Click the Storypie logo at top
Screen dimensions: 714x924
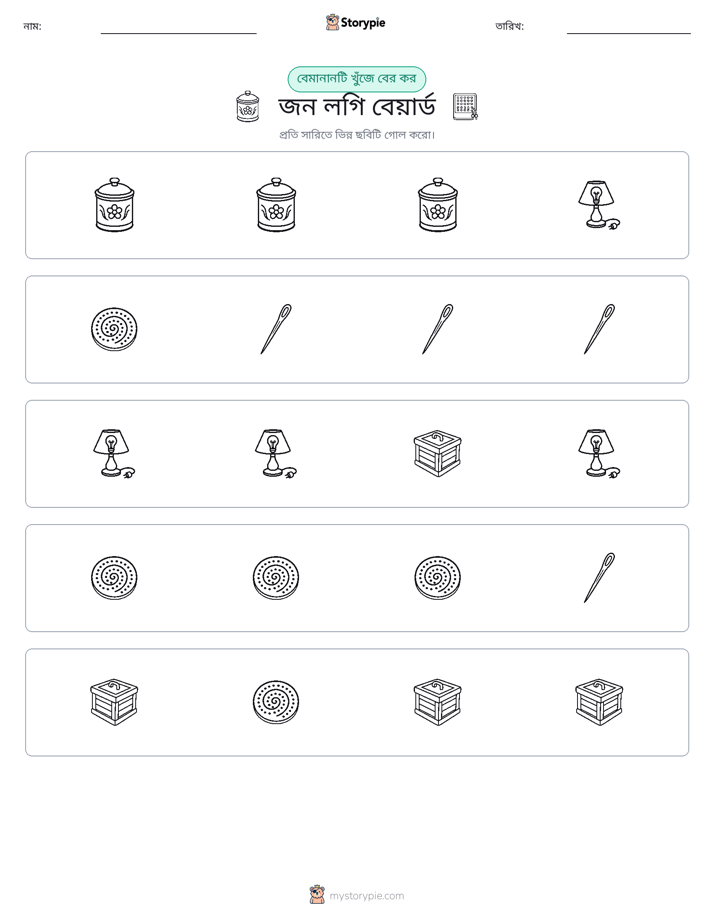click(355, 22)
